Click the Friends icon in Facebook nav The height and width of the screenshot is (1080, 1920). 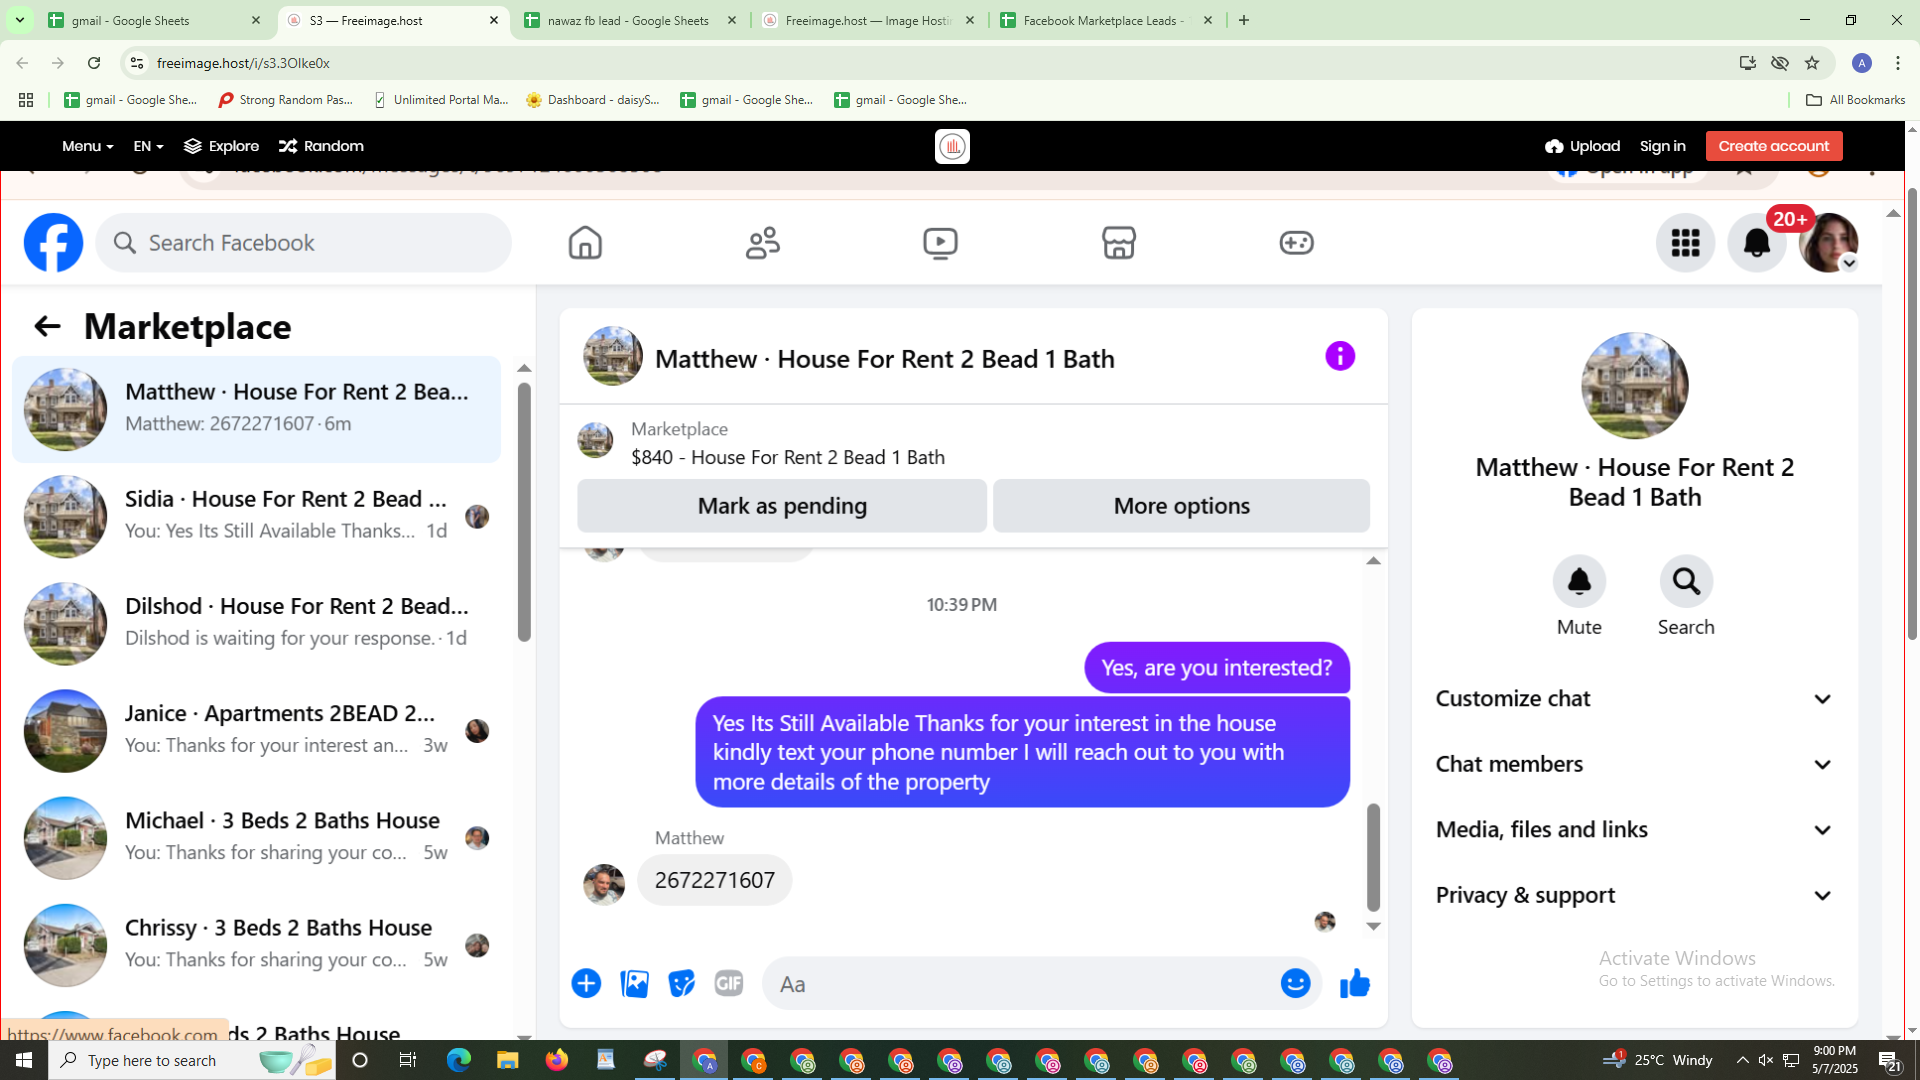[x=763, y=243]
